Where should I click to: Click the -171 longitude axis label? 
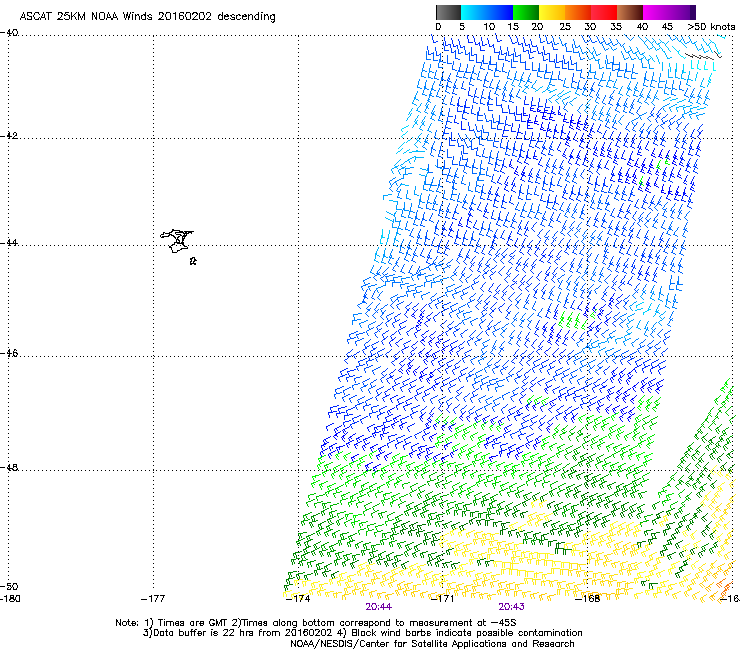(442, 599)
